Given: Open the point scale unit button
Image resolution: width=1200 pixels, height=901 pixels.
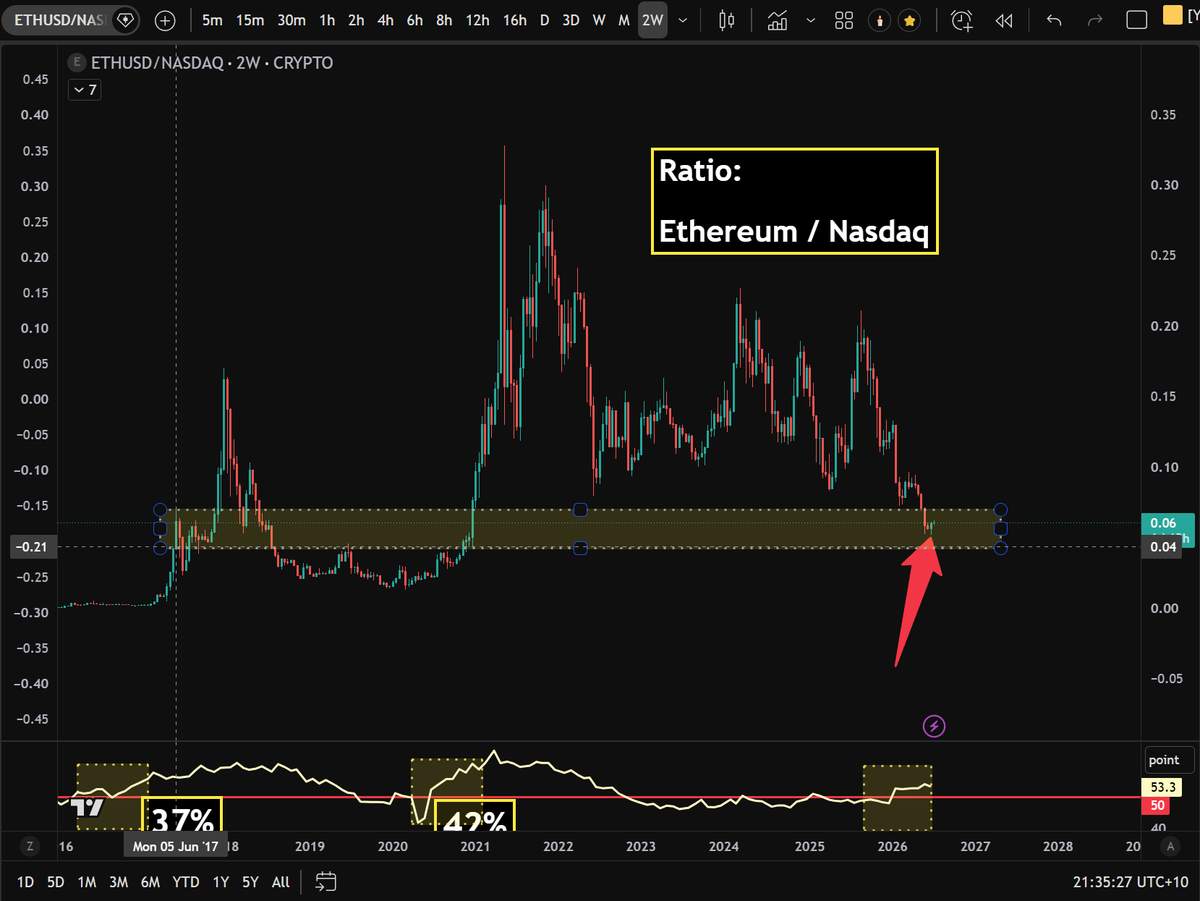Looking at the screenshot, I should coord(1169,760).
